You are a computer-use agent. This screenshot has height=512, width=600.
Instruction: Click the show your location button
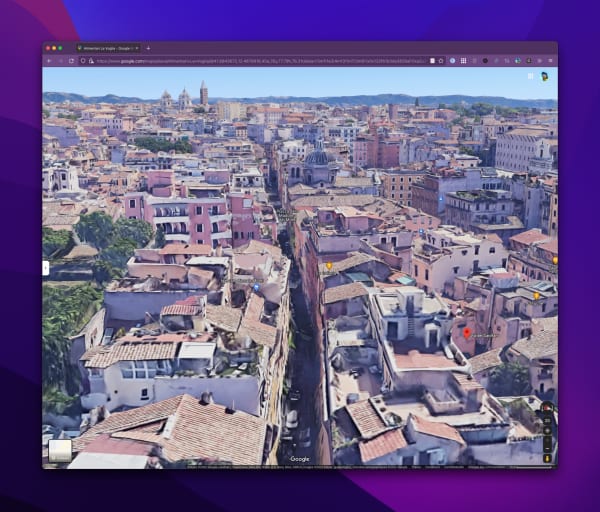tap(547, 430)
